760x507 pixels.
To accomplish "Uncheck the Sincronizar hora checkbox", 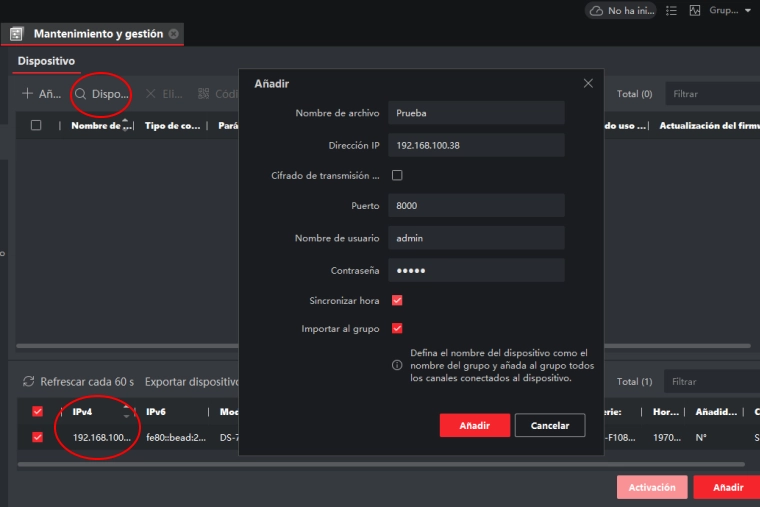I will [x=397, y=300].
